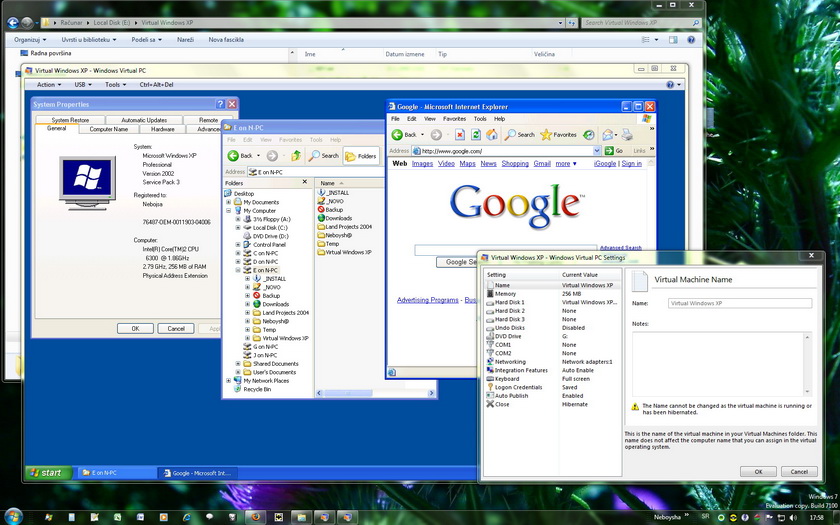The width and height of the screenshot is (840, 525).
Task: Click the Up folder icon in Explorer toolbar
Action: [296, 156]
